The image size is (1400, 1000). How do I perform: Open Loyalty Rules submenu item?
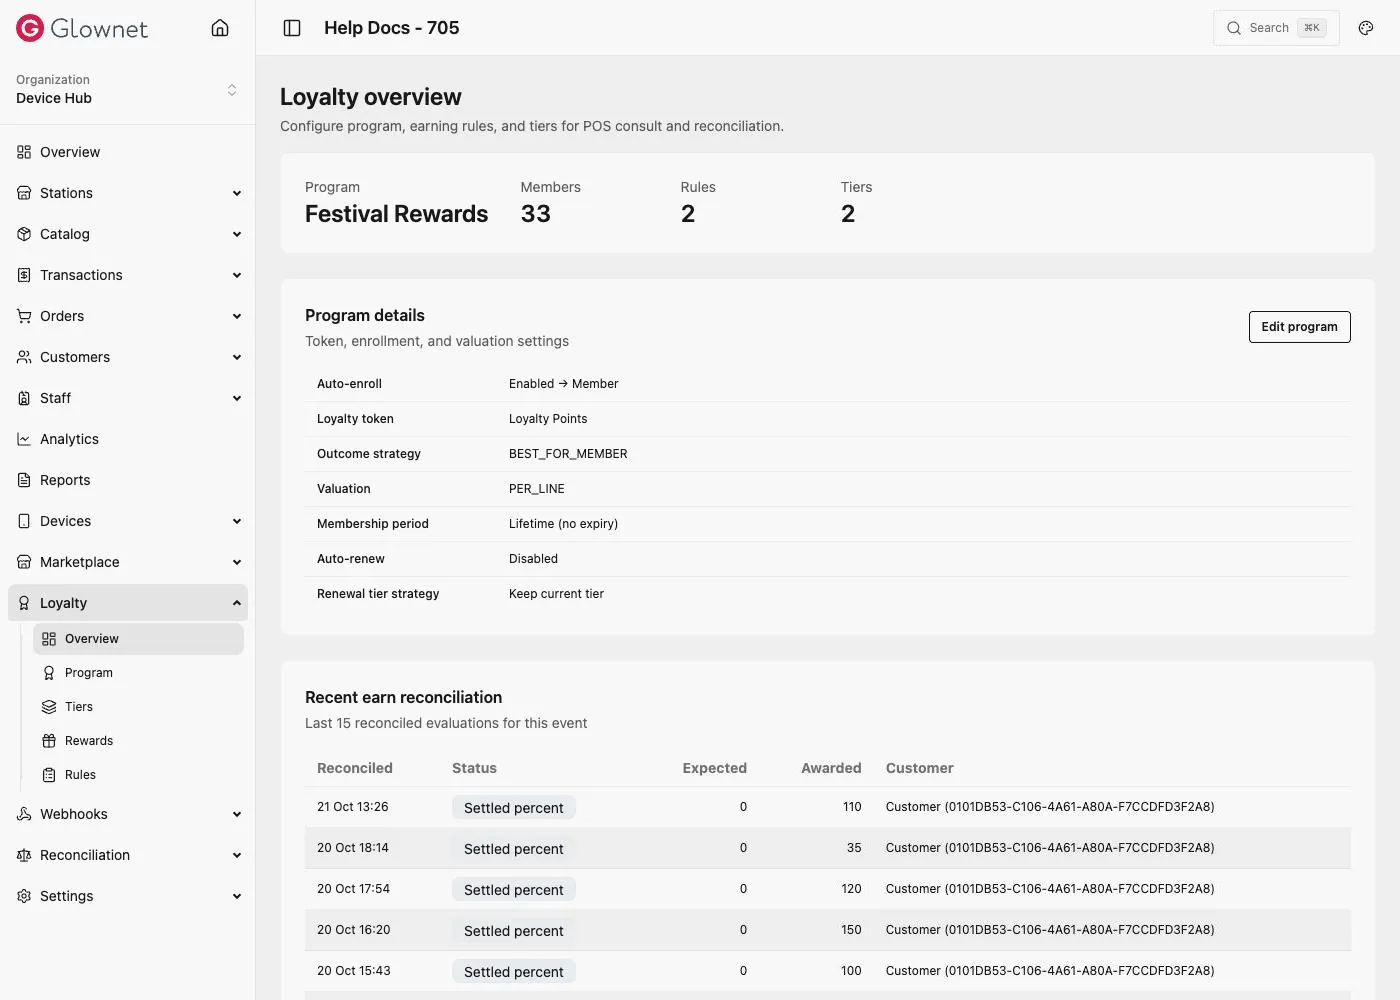point(138,775)
